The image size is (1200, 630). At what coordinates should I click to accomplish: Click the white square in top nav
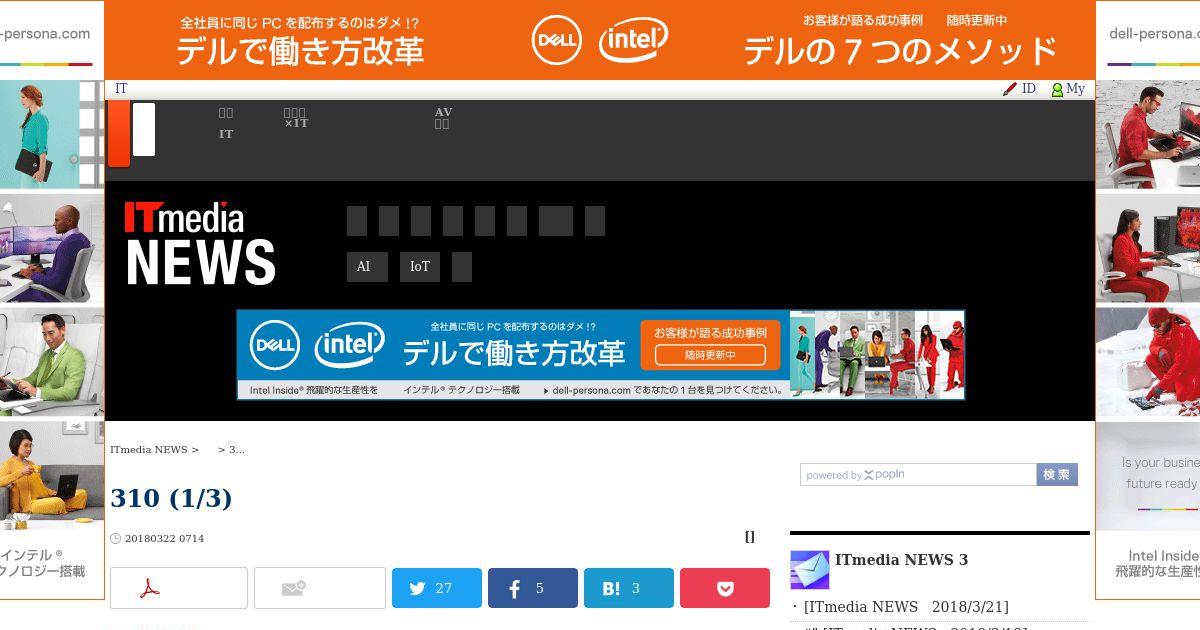pyautogui.click(x=144, y=129)
